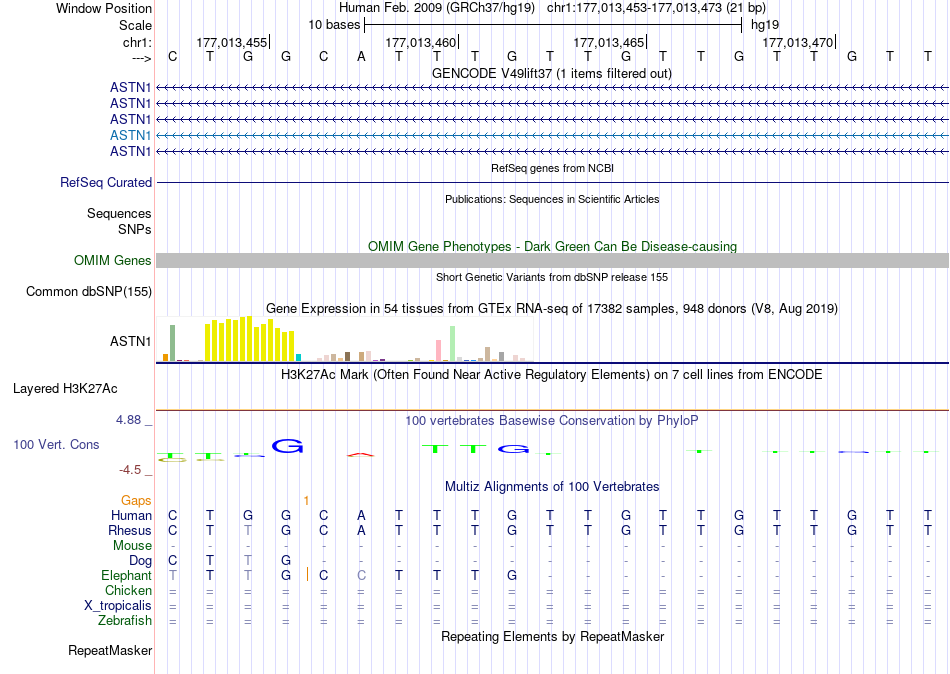The image size is (950, 674).
Task: Click the 4.88 upper PhyloP scale value
Action: click(128, 419)
